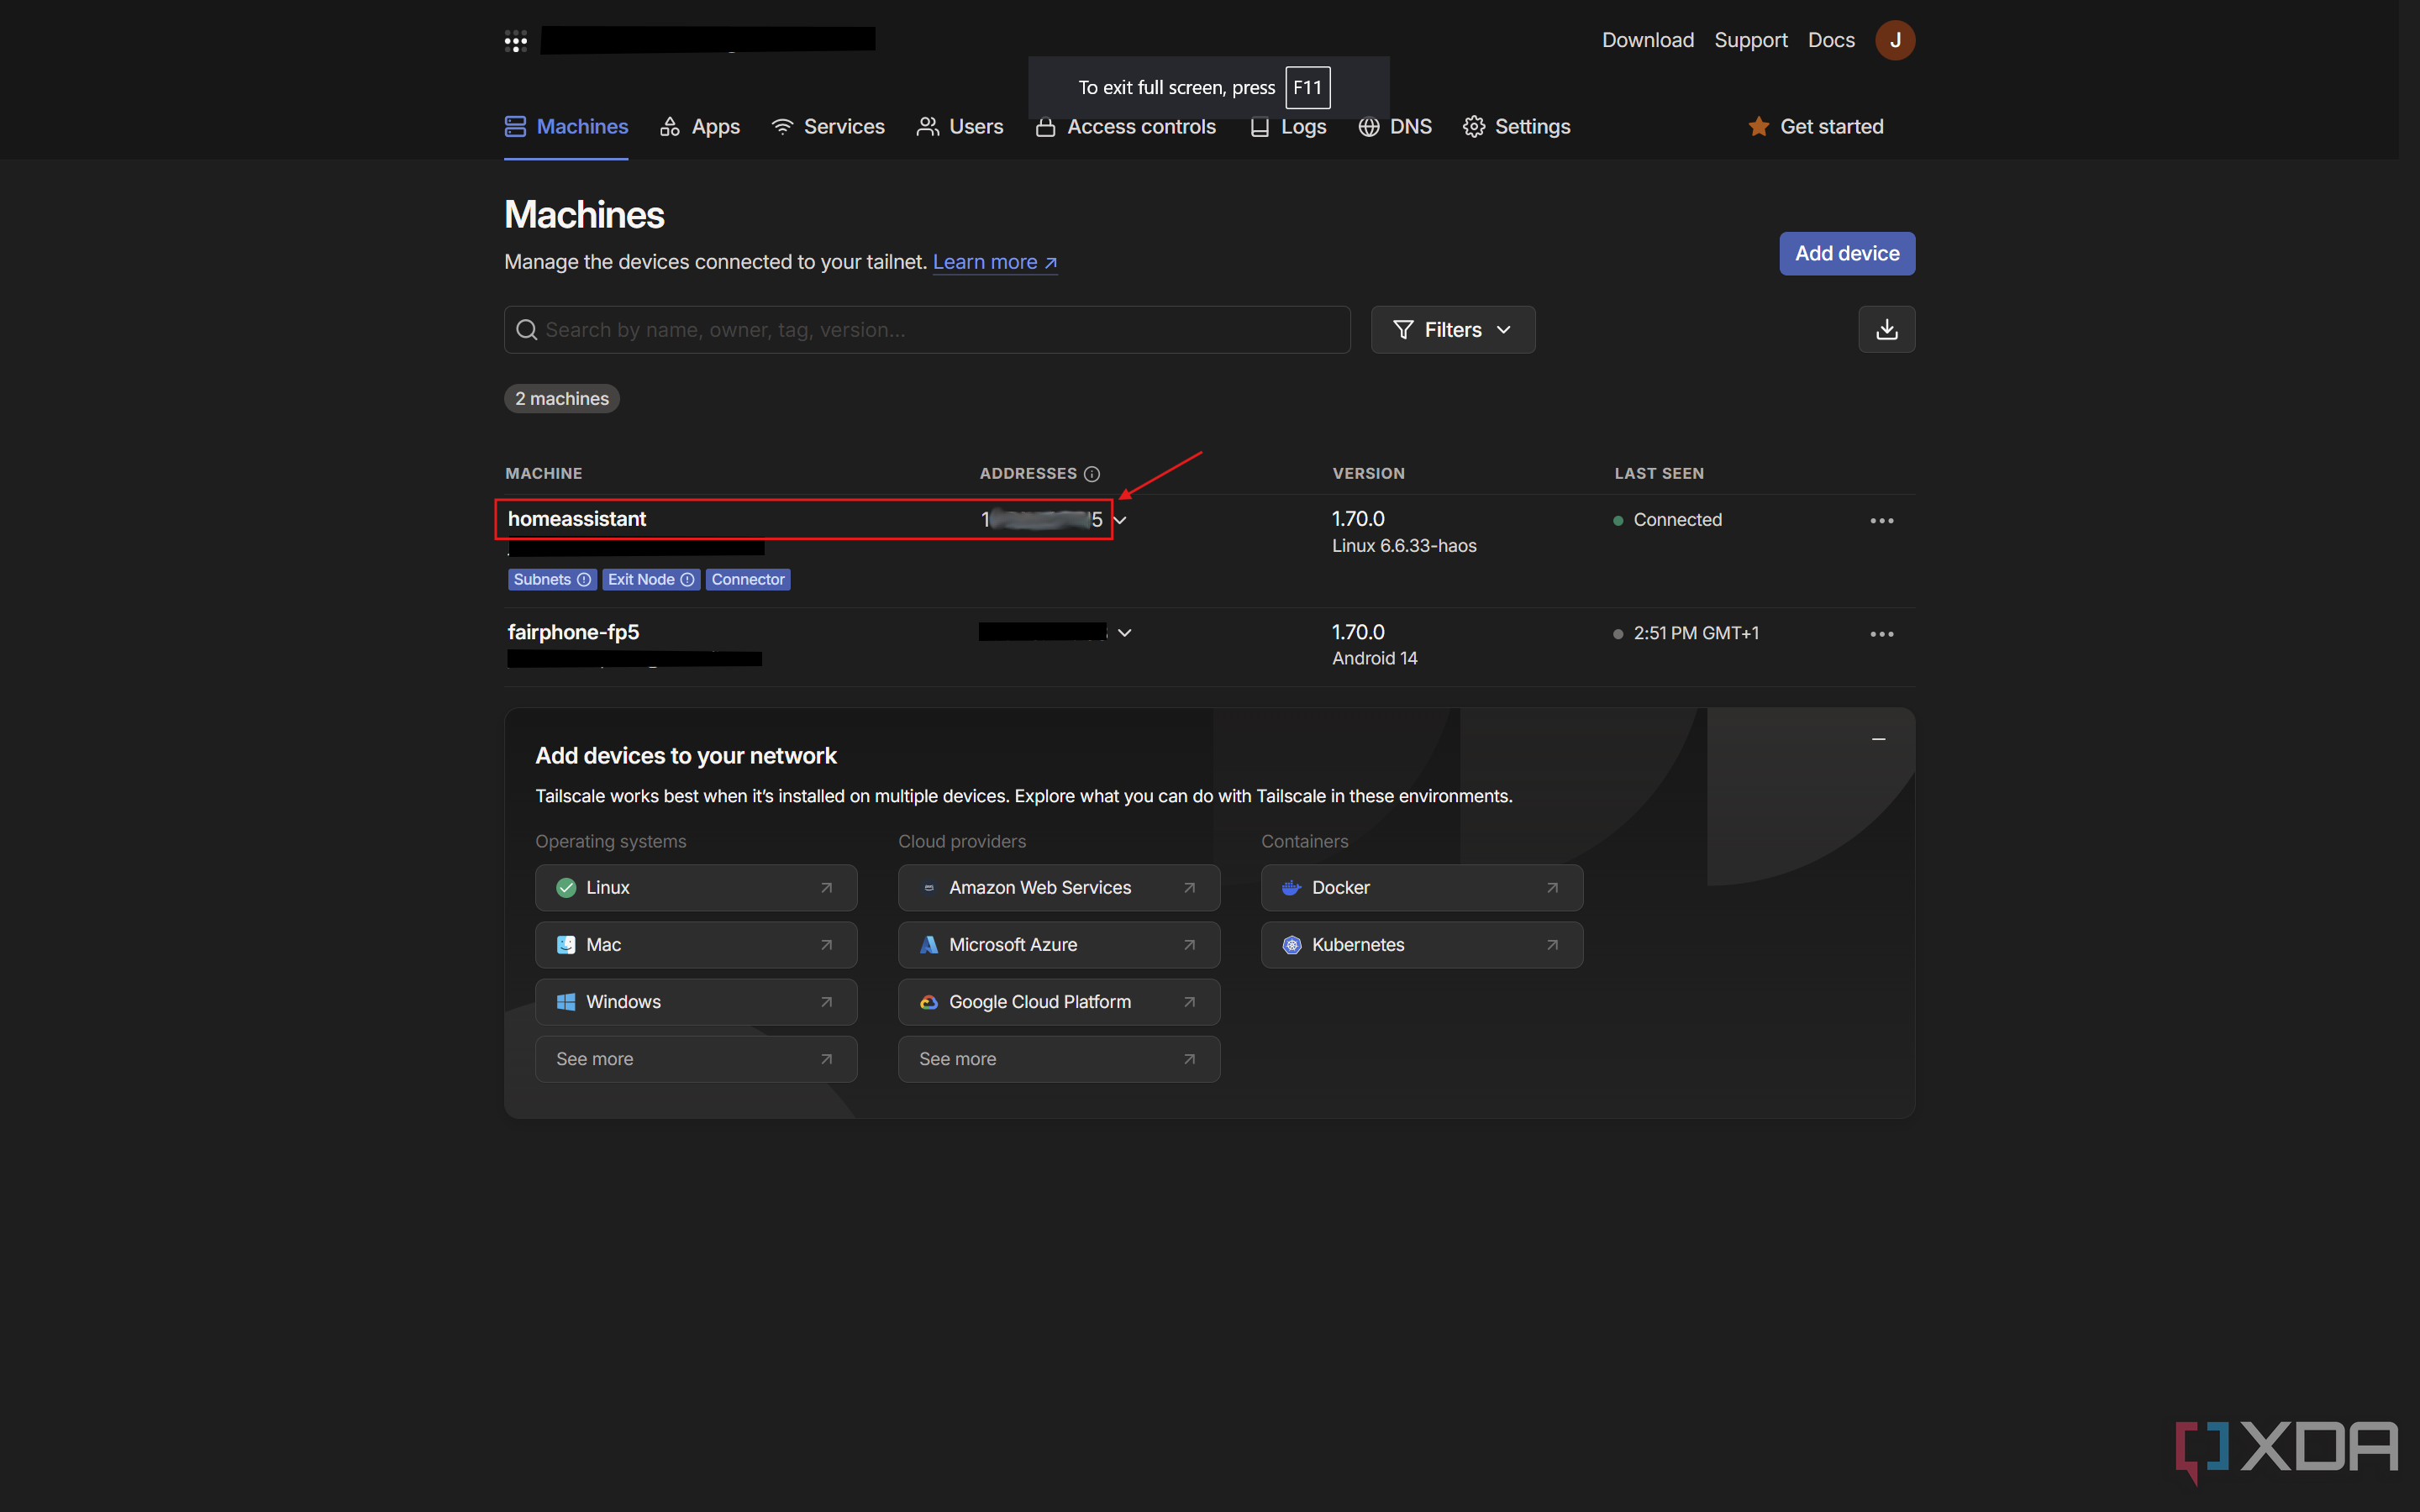Screen dimensions: 2420x1512
Task: Click the Subnets tag on homeassistant
Action: click(547, 578)
